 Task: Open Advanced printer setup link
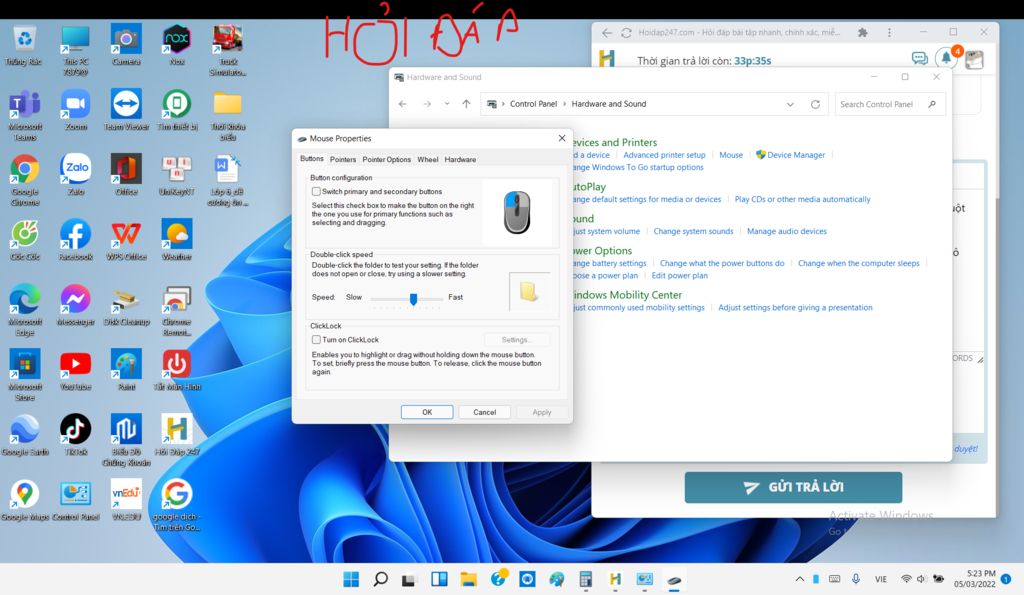664,155
